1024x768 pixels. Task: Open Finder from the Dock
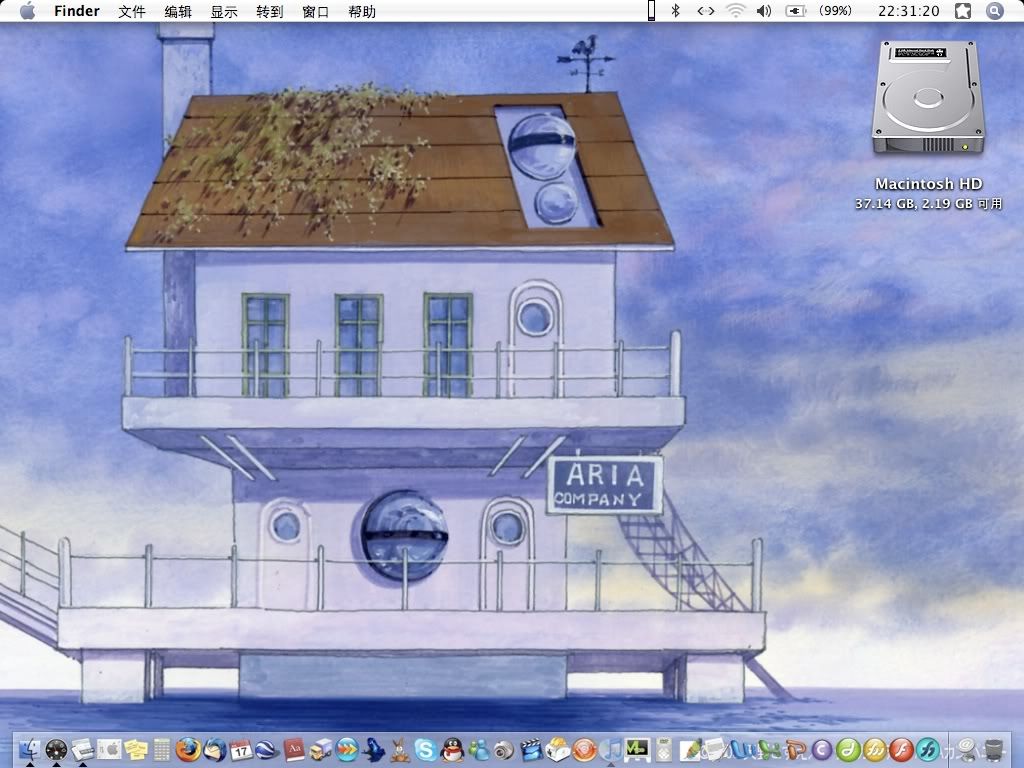pos(30,750)
